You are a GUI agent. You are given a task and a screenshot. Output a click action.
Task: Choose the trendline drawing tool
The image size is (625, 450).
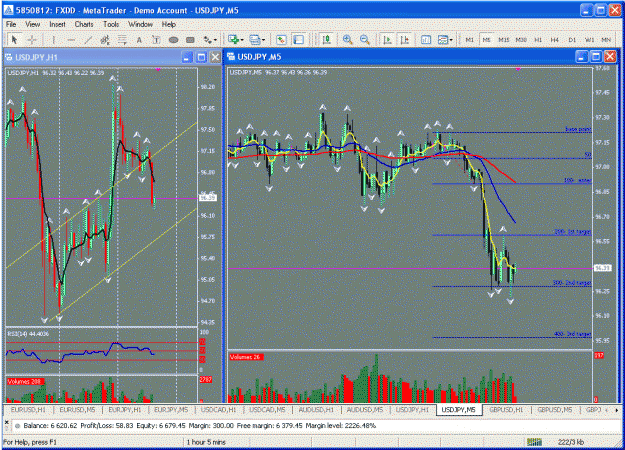[x=88, y=39]
